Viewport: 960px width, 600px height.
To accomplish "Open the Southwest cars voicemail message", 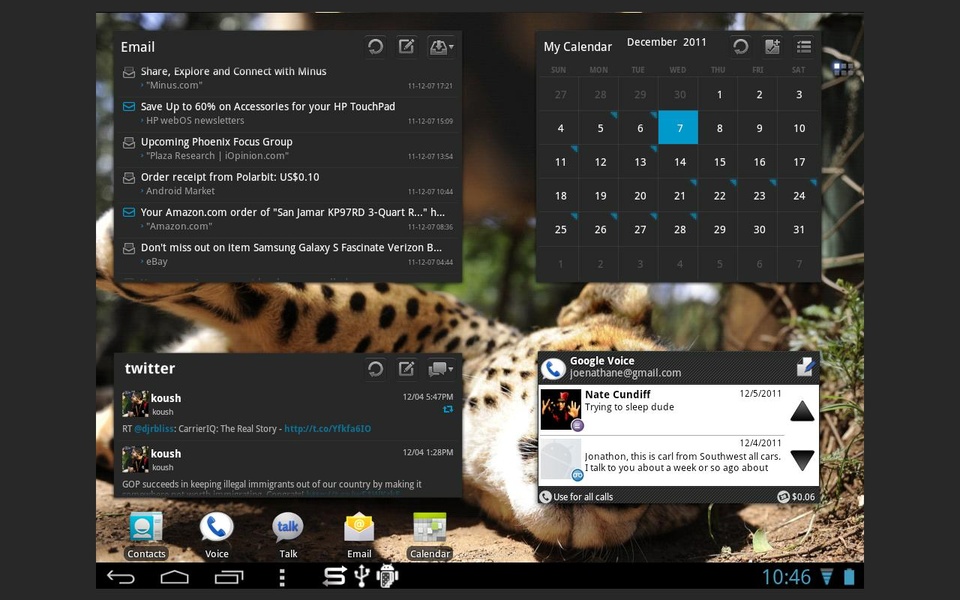I will click(x=662, y=460).
